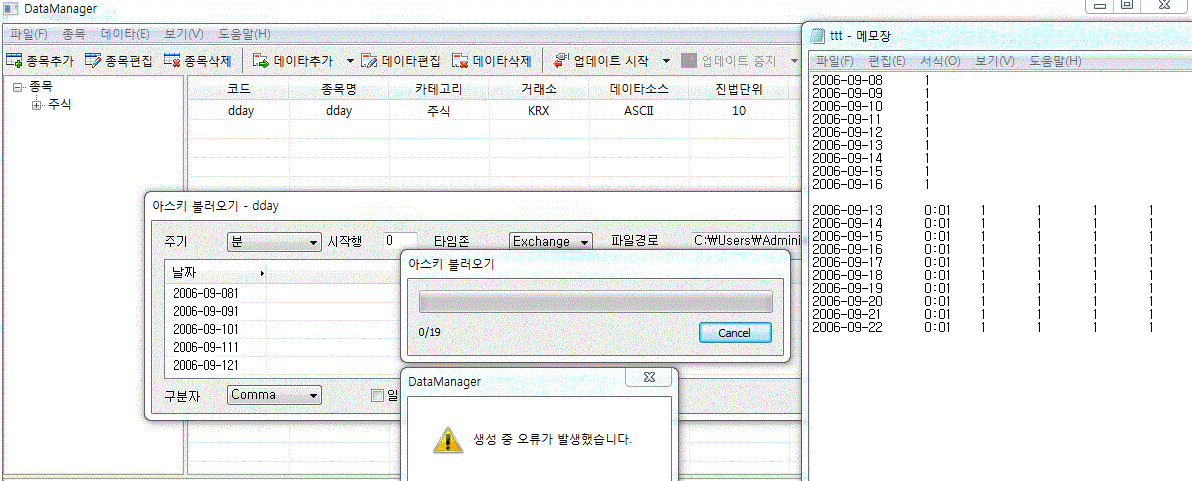Close the DataManager error message dialog

tap(648, 377)
